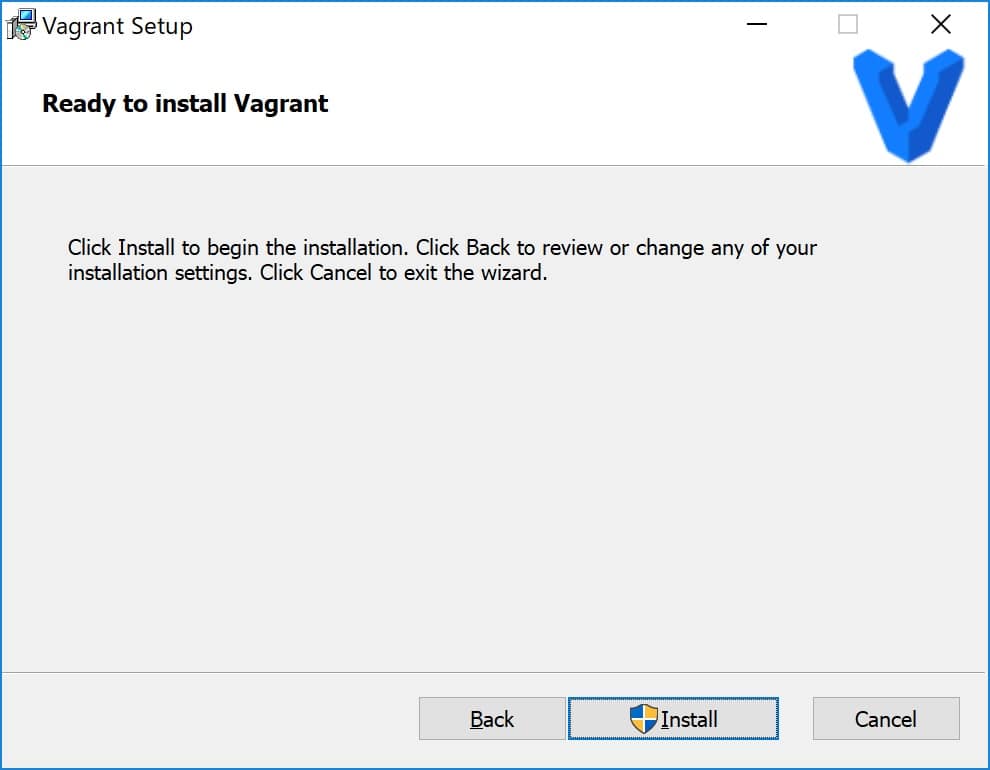Click the UAC shield icon on Install
This screenshot has width=990, height=770.
coord(643,718)
